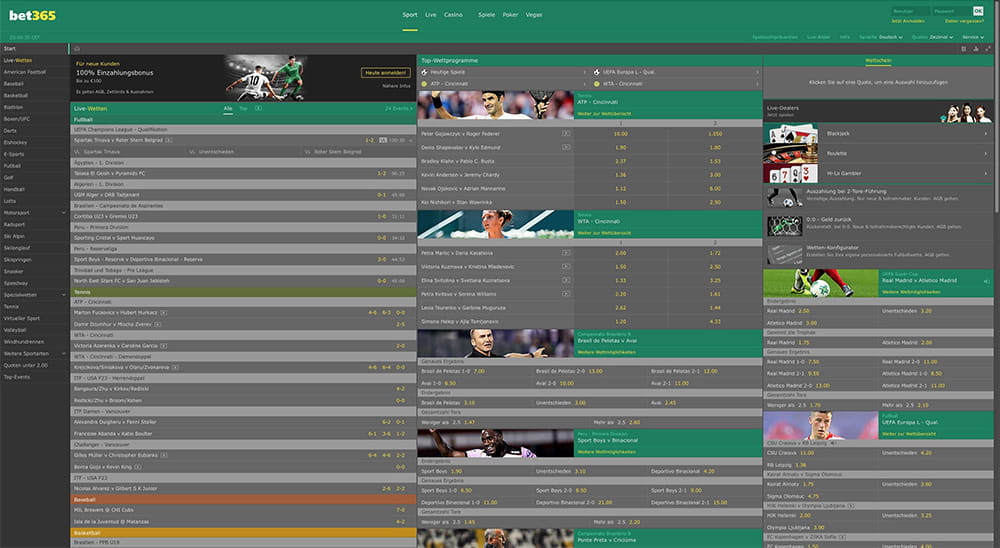Click the Hi-Lo Gambler live dealer row
The image size is (1000, 548).
pos(878,173)
